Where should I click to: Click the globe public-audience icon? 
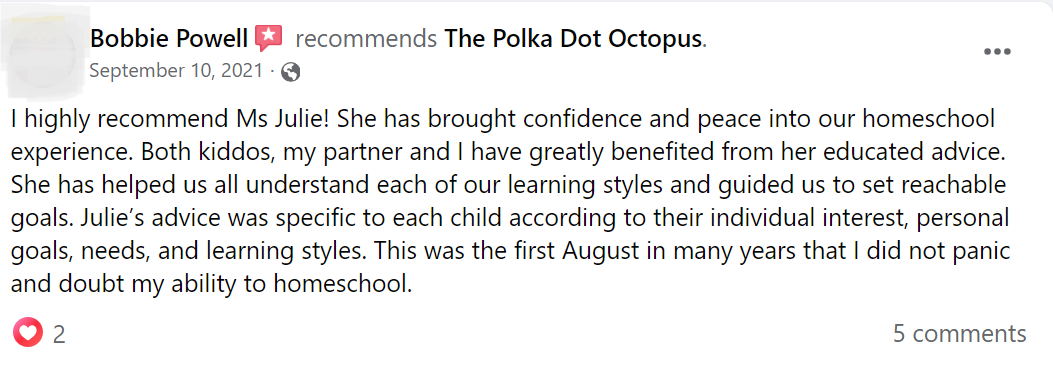(x=291, y=72)
